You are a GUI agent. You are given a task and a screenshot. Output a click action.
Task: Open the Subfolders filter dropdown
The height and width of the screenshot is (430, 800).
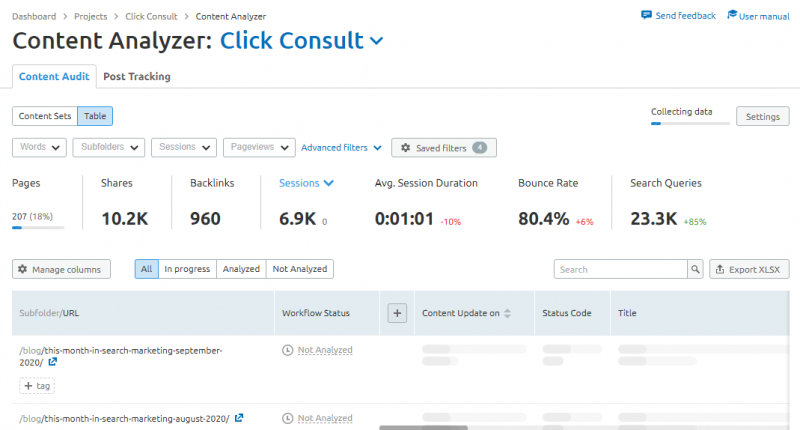(x=109, y=147)
